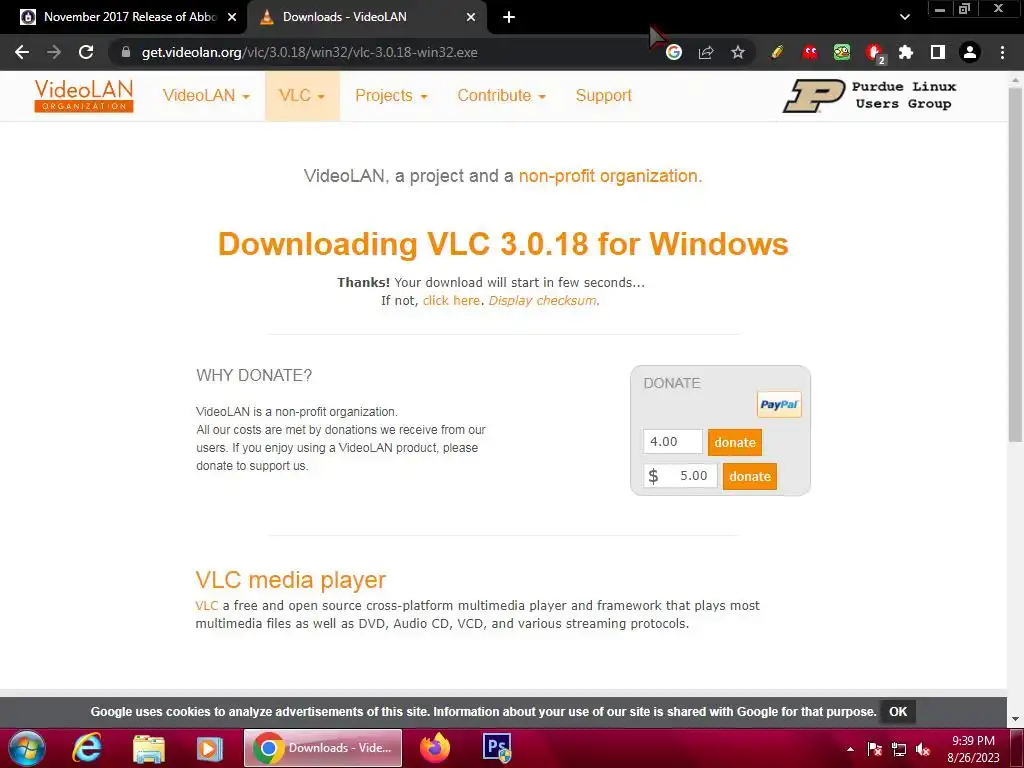Open Windows Explorer from the taskbar
Image resolution: width=1024 pixels, height=768 pixels.
tap(149, 748)
